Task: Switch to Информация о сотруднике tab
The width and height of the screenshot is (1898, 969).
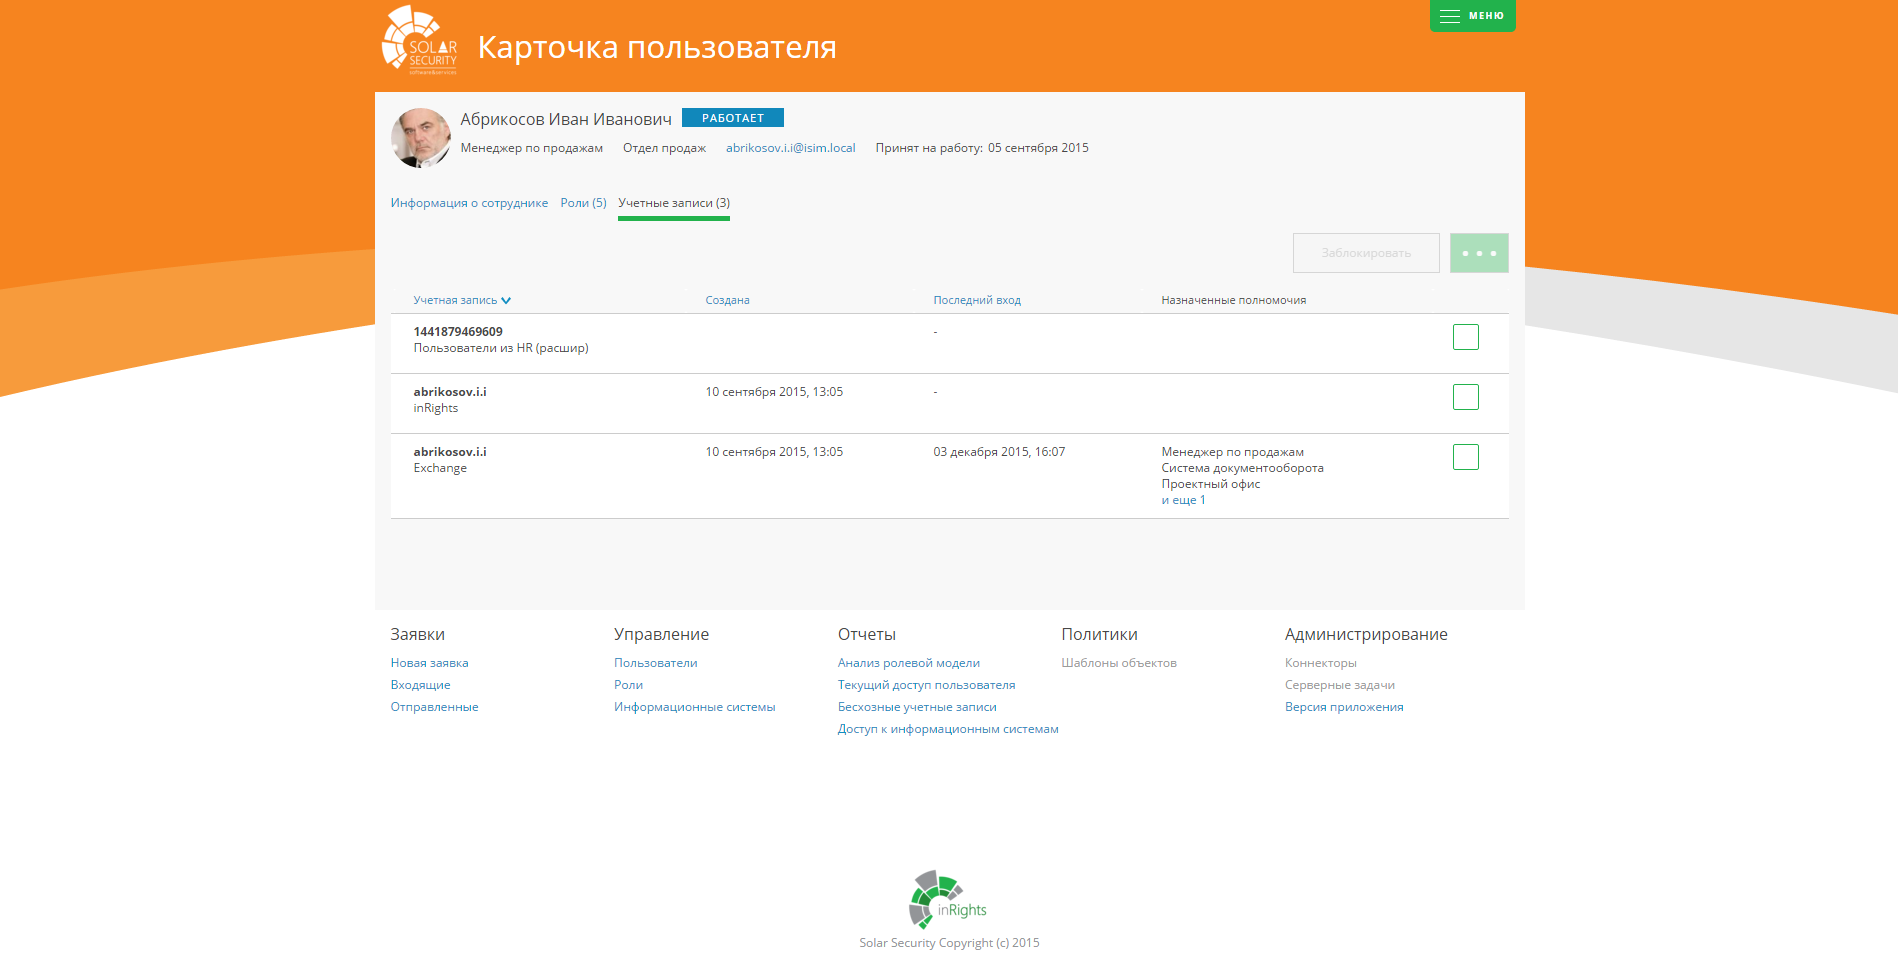Action: click(x=469, y=203)
